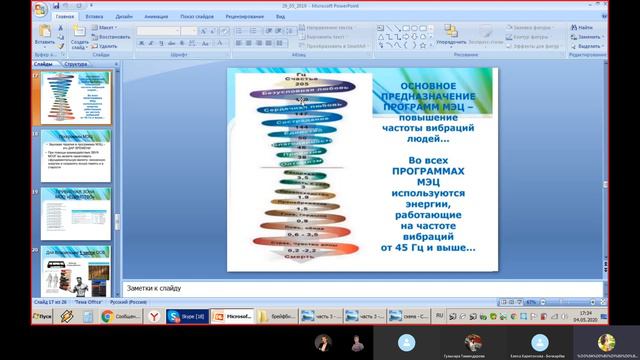The height and width of the screenshot is (360, 640).
Task: Open the Заменить dropdown arrow
Action: tap(603, 37)
